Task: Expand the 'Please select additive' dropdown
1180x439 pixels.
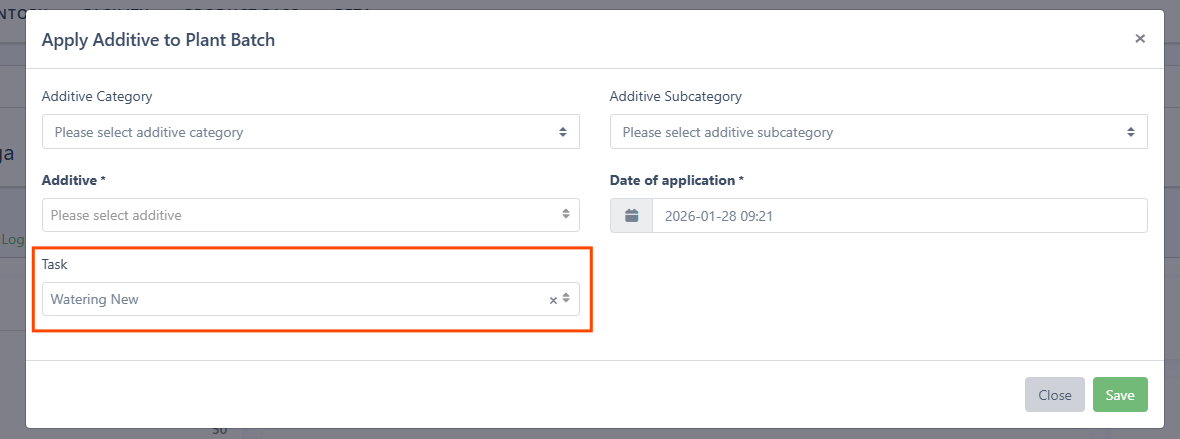Action: [300, 215]
